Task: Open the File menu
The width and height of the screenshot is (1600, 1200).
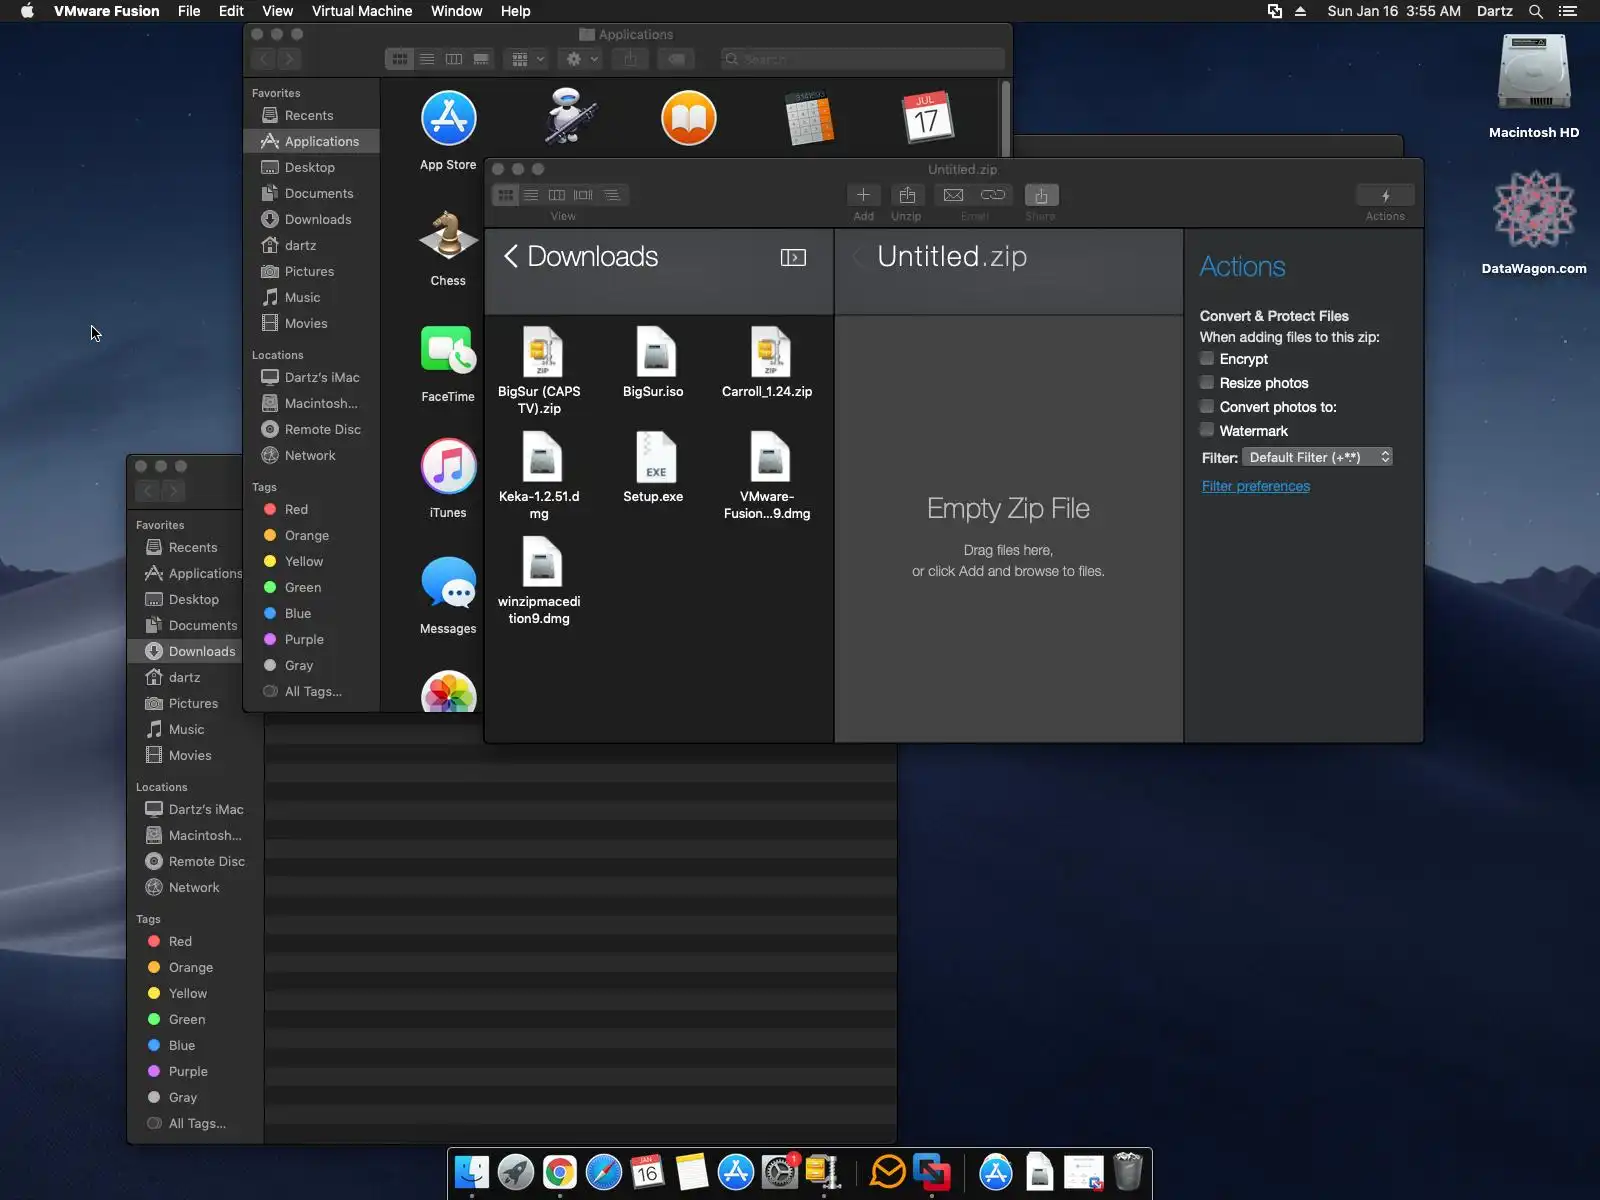Action: 189,11
